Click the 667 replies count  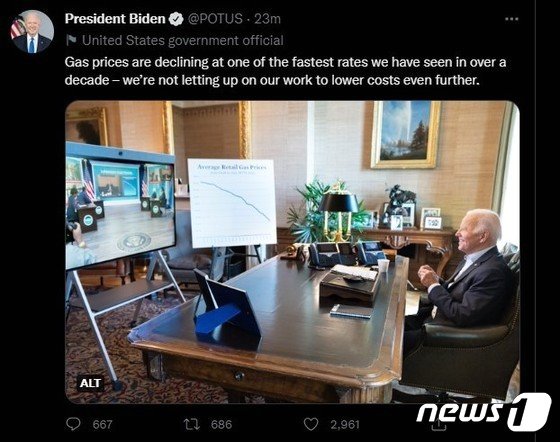point(102,425)
